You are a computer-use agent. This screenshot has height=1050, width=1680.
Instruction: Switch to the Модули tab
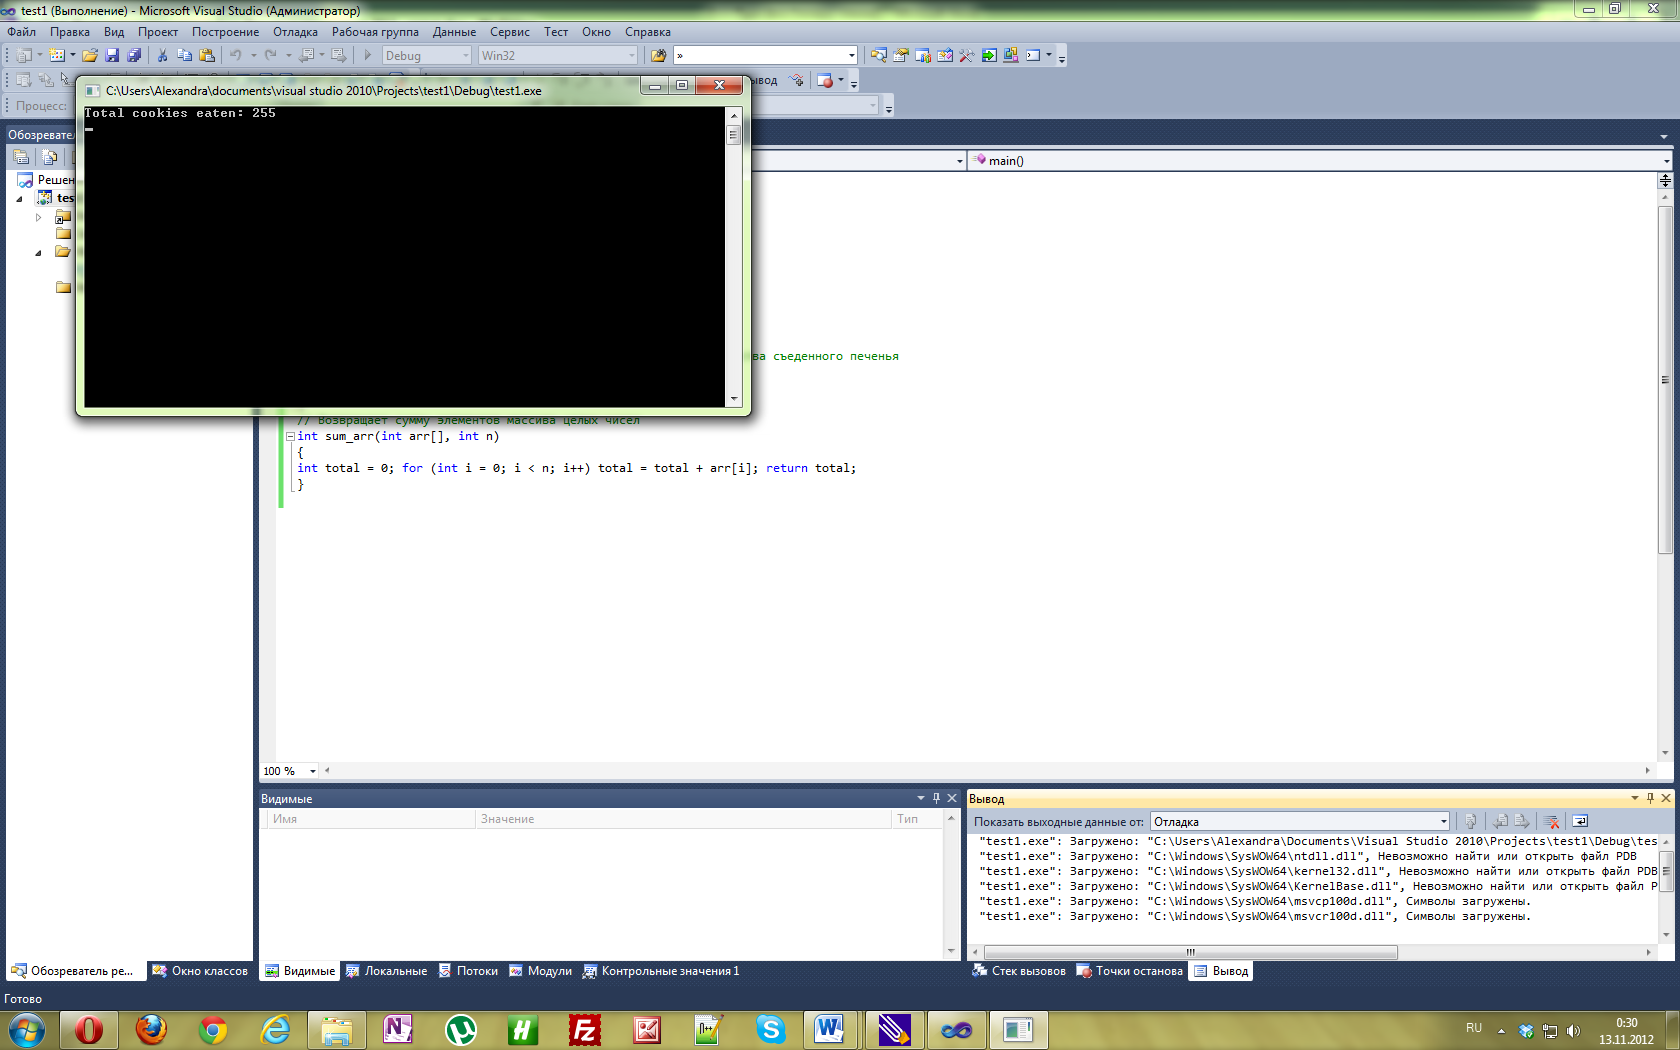(540, 971)
